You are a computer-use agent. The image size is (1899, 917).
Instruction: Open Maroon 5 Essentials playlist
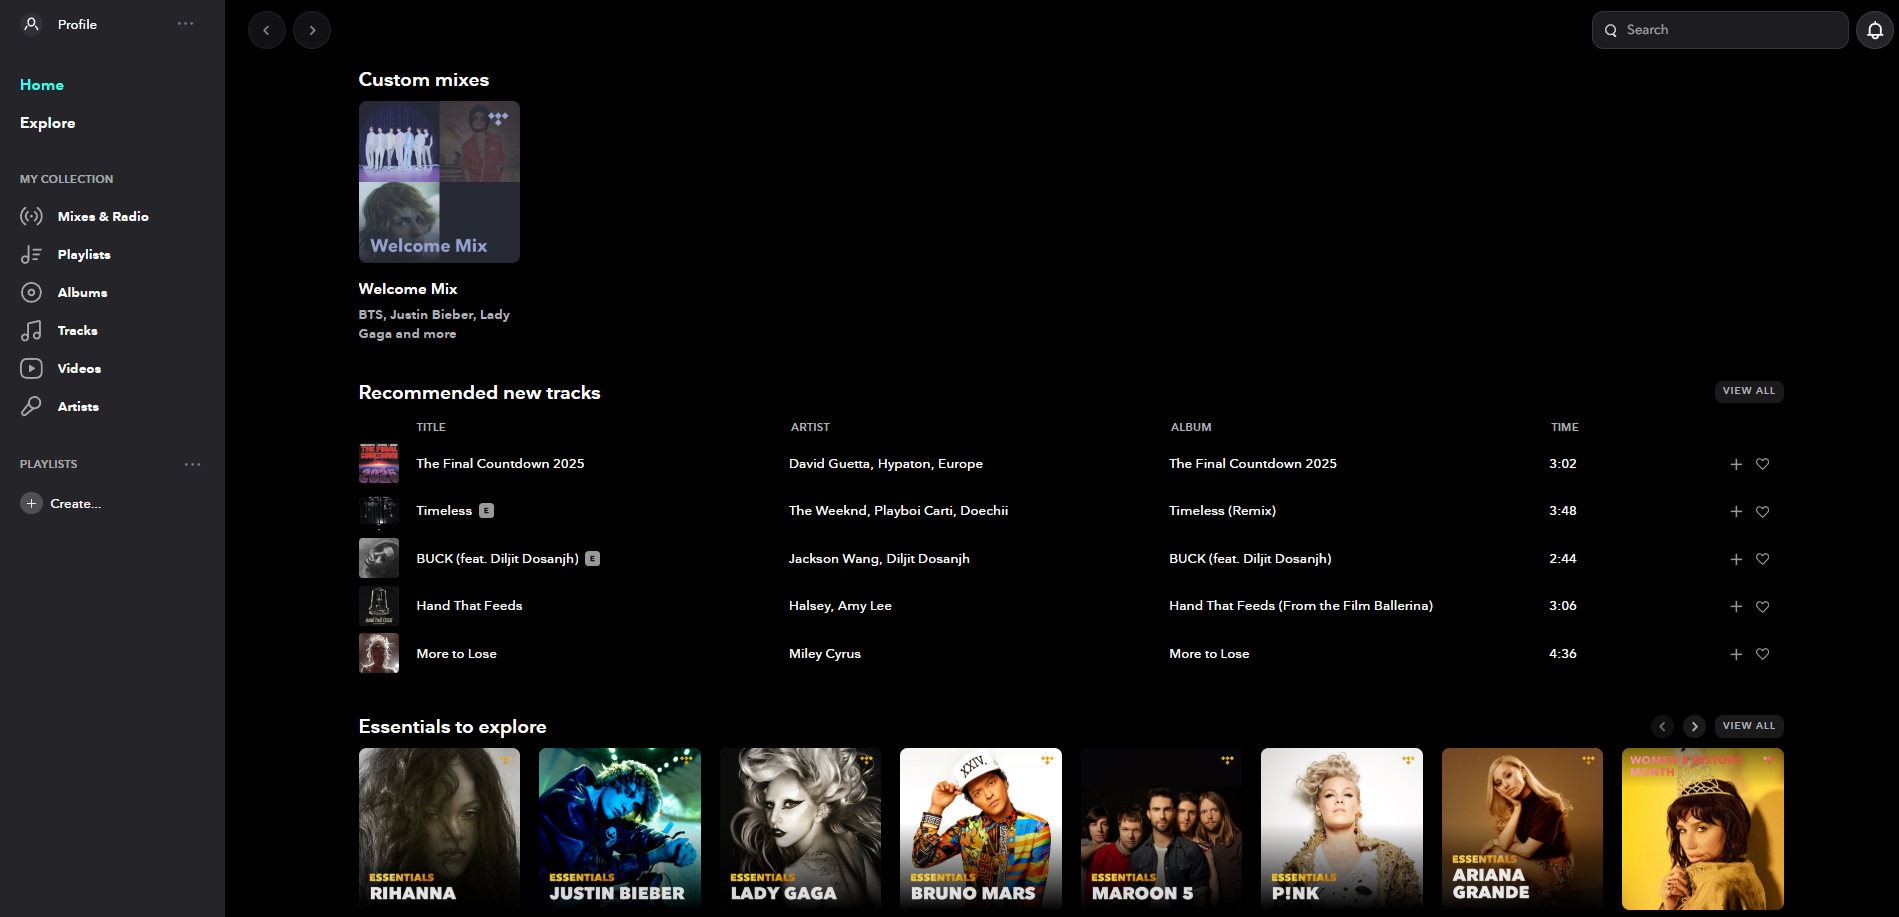(1161, 829)
